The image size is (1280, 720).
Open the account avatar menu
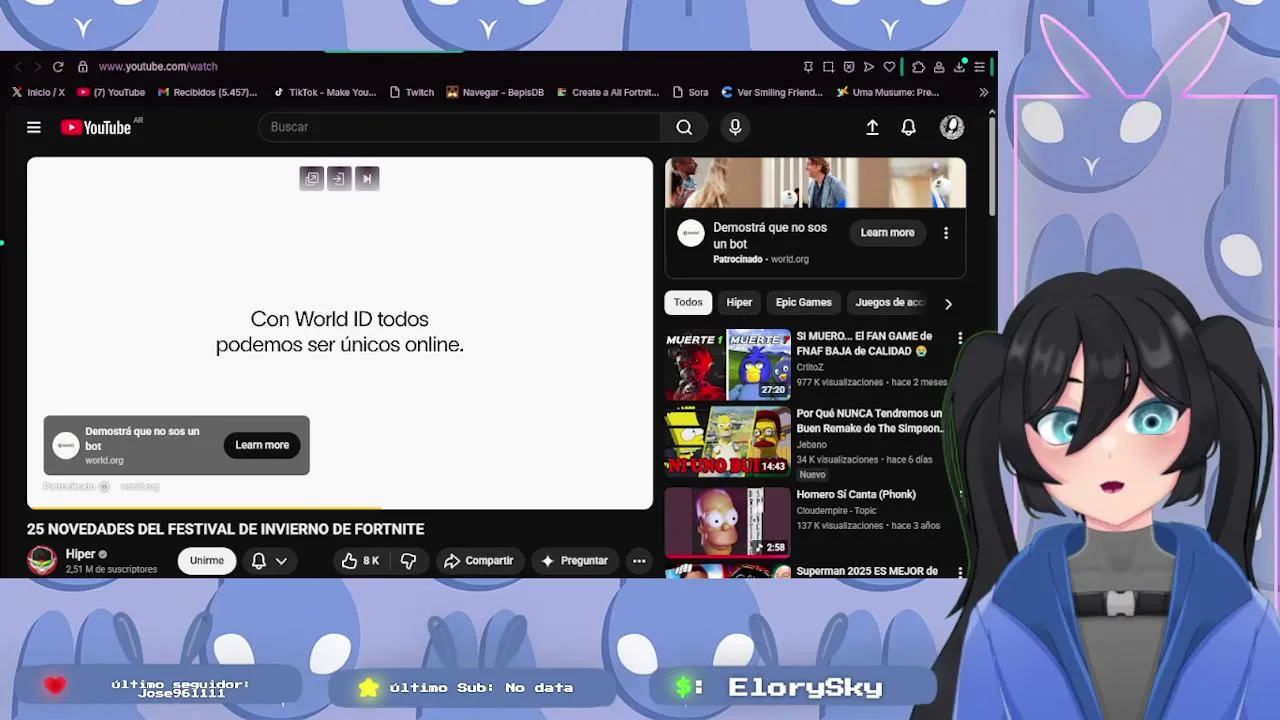pyautogui.click(x=952, y=127)
